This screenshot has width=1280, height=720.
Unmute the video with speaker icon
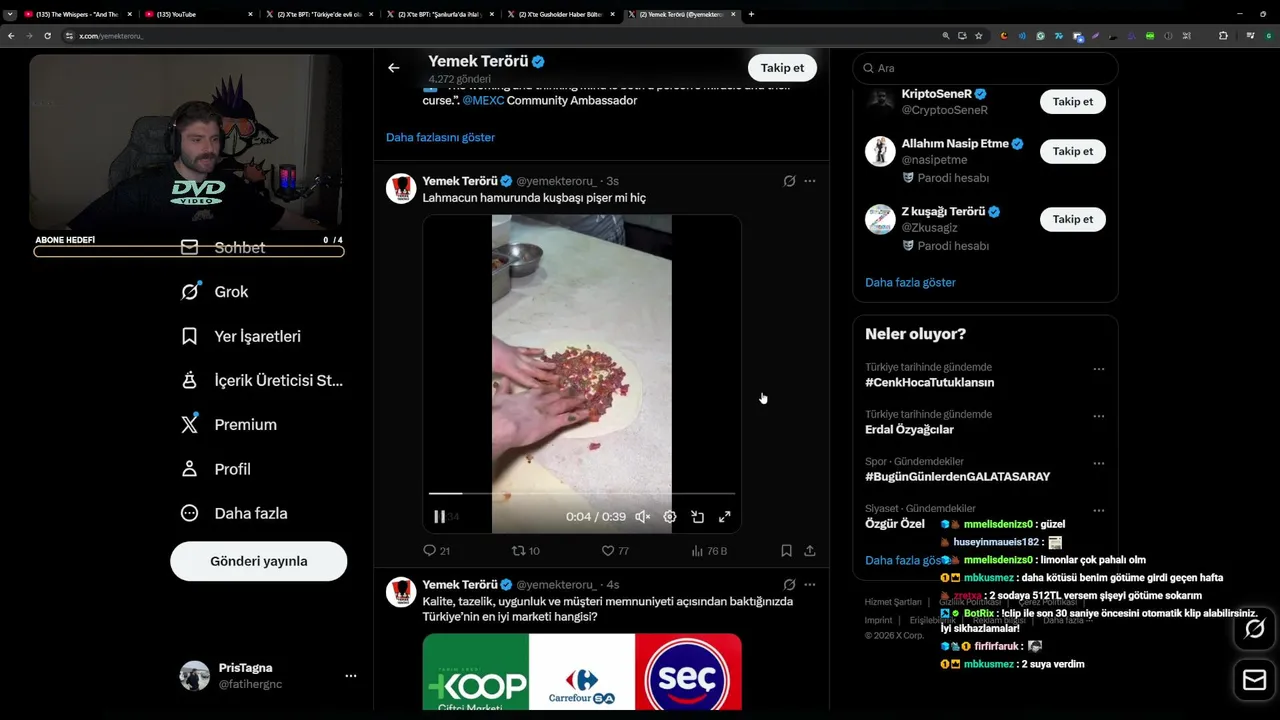click(643, 517)
